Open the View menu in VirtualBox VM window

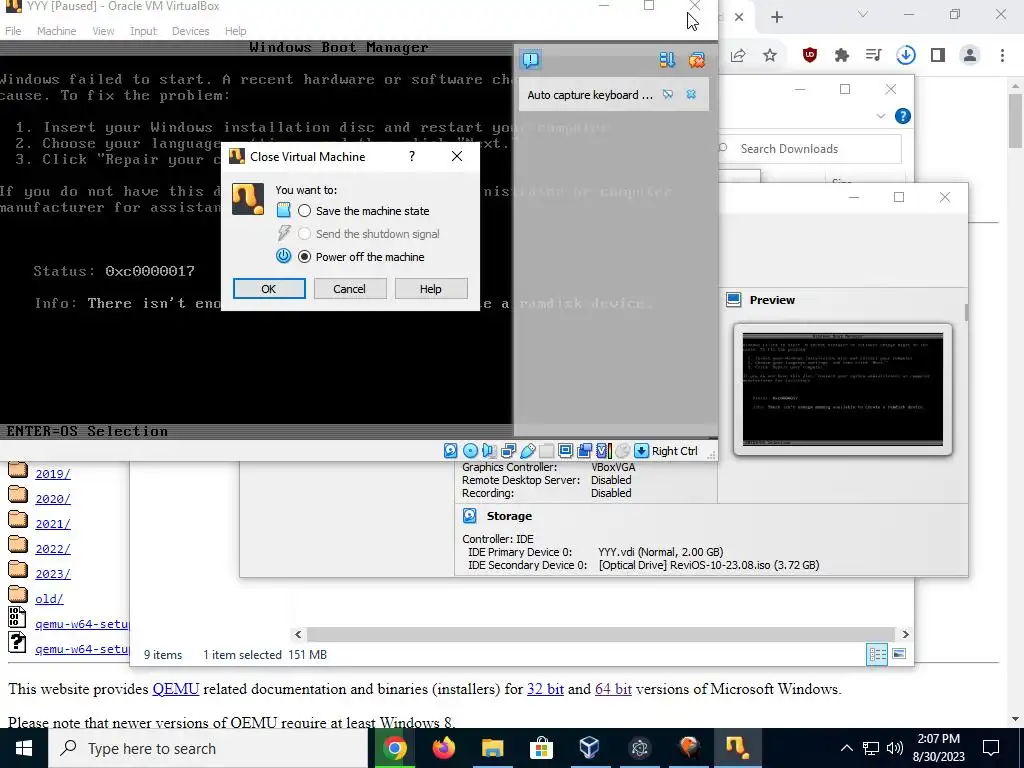103,31
